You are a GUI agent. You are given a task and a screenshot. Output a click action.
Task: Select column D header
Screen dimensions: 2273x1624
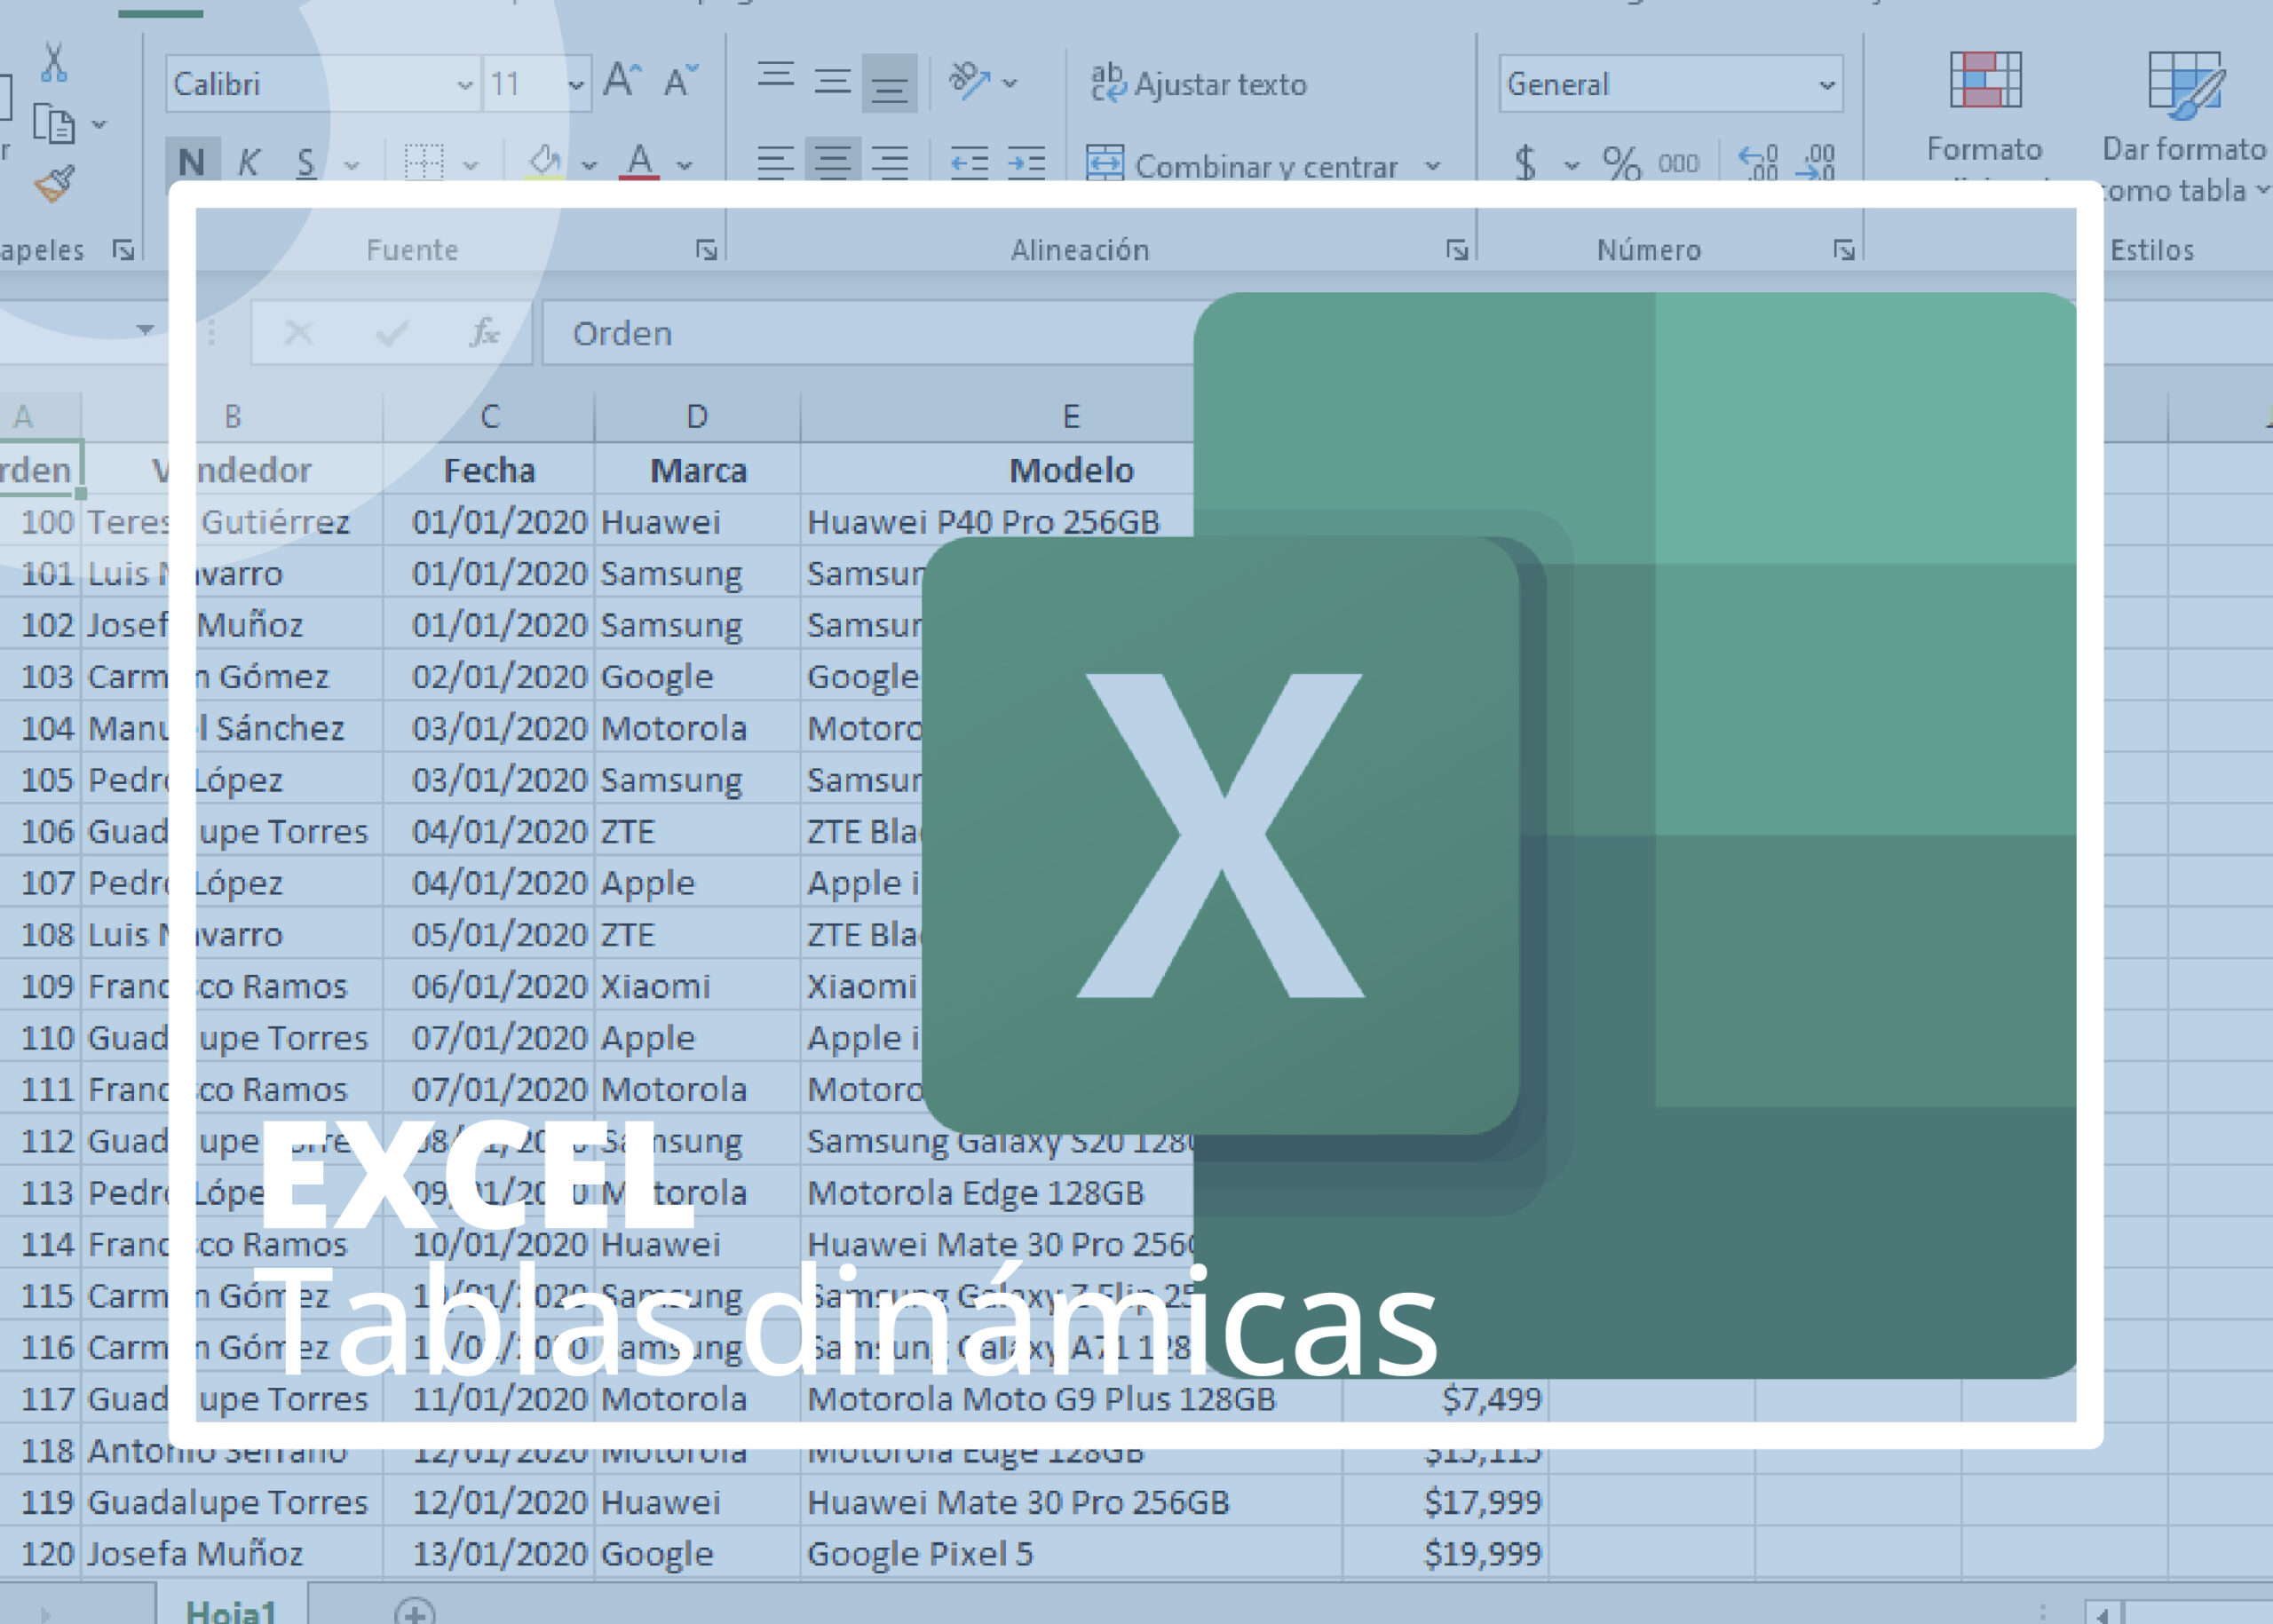pos(697,416)
